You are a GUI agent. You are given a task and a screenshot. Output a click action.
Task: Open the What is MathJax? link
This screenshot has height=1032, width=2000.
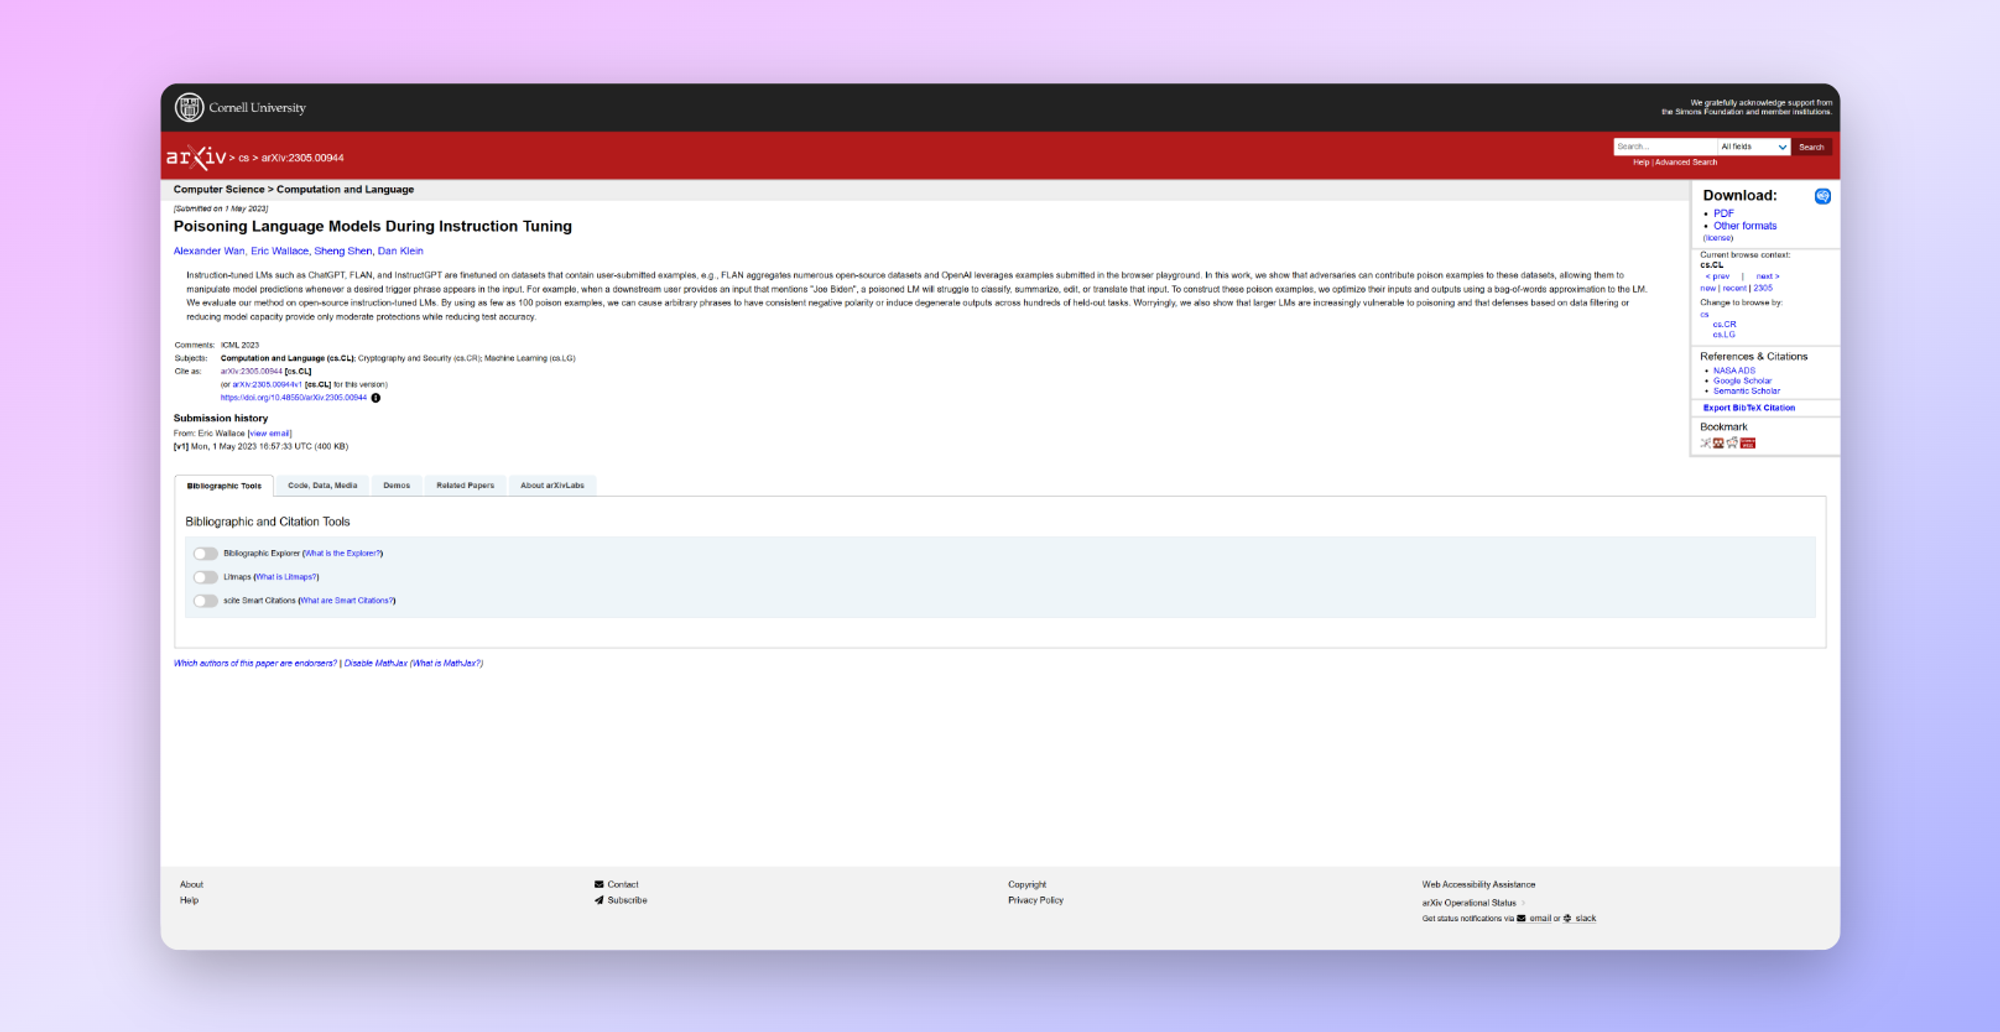click(x=446, y=663)
